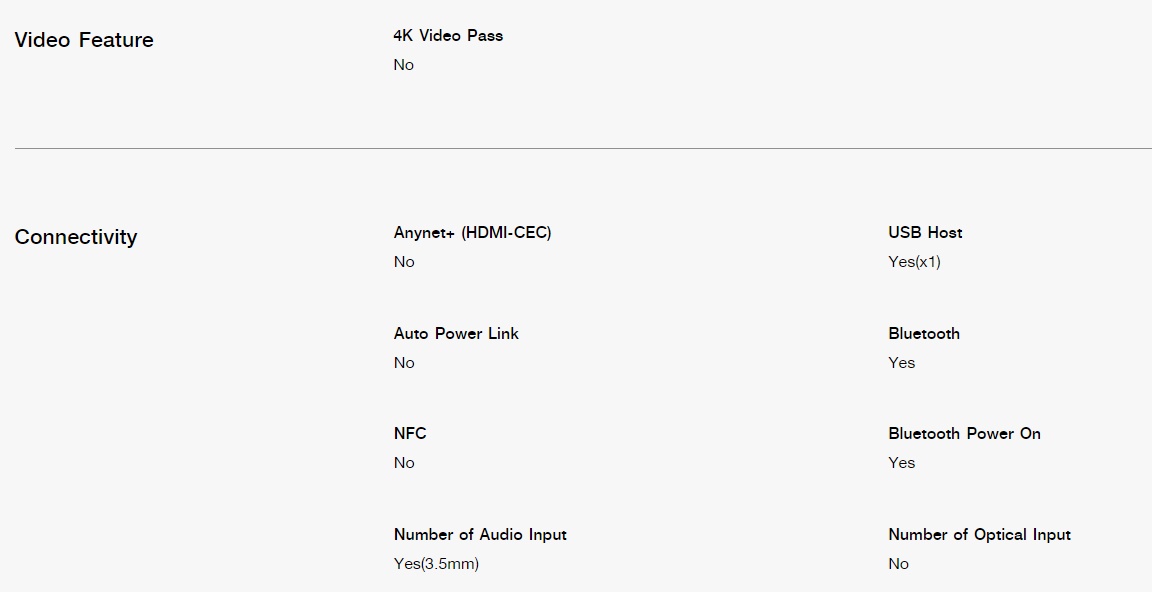The image size is (1152, 592).
Task: Click the Yes(x1) value under USB Host
Action: click(914, 261)
